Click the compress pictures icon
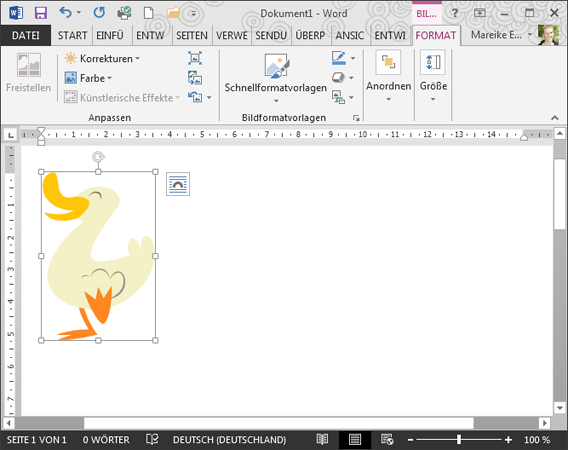This screenshot has width=568, height=450. click(x=195, y=58)
